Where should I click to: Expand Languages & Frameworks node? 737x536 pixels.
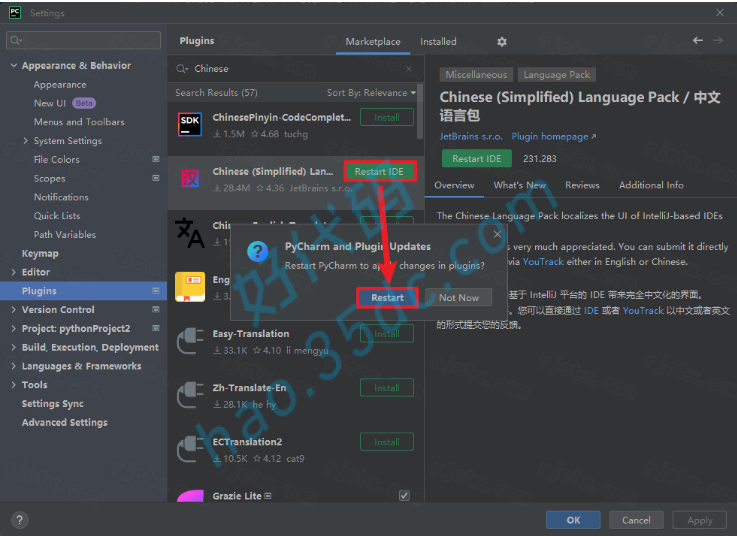tap(13, 366)
